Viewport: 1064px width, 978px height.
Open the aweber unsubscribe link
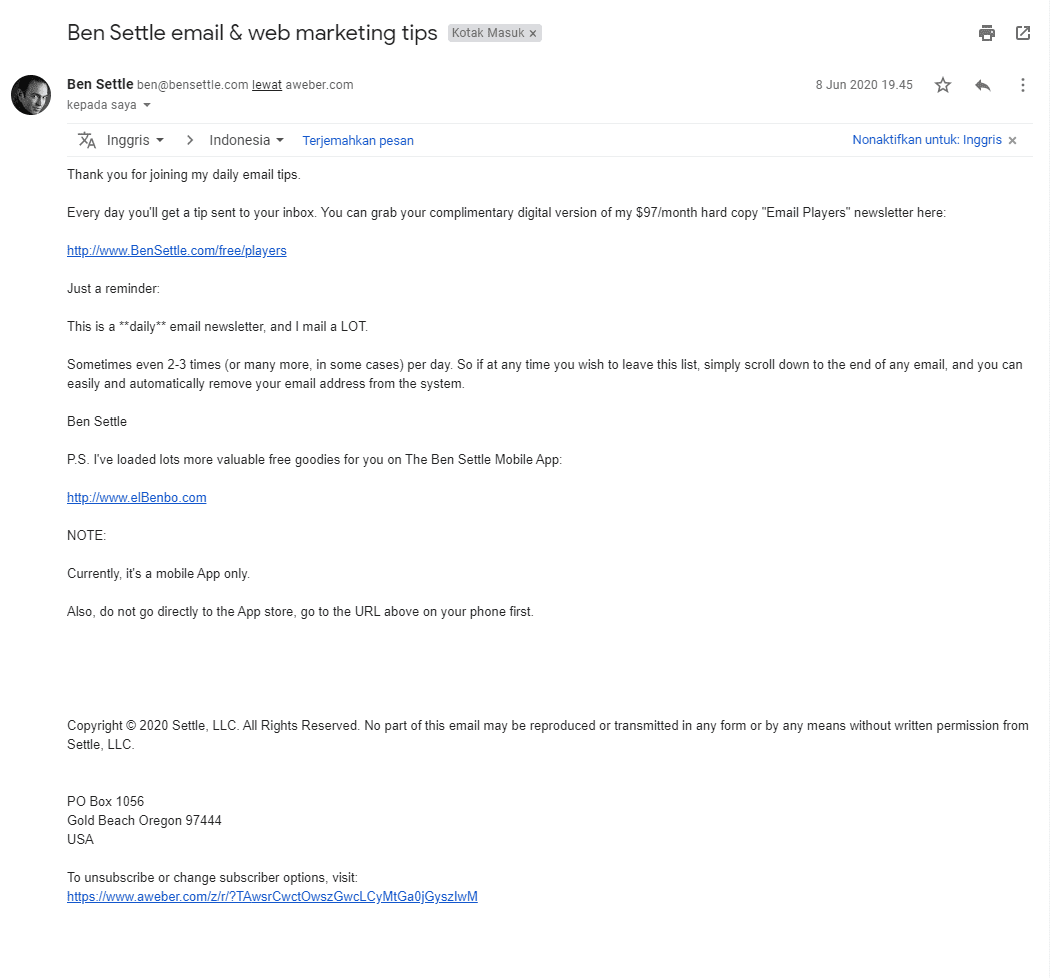[272, 896]
